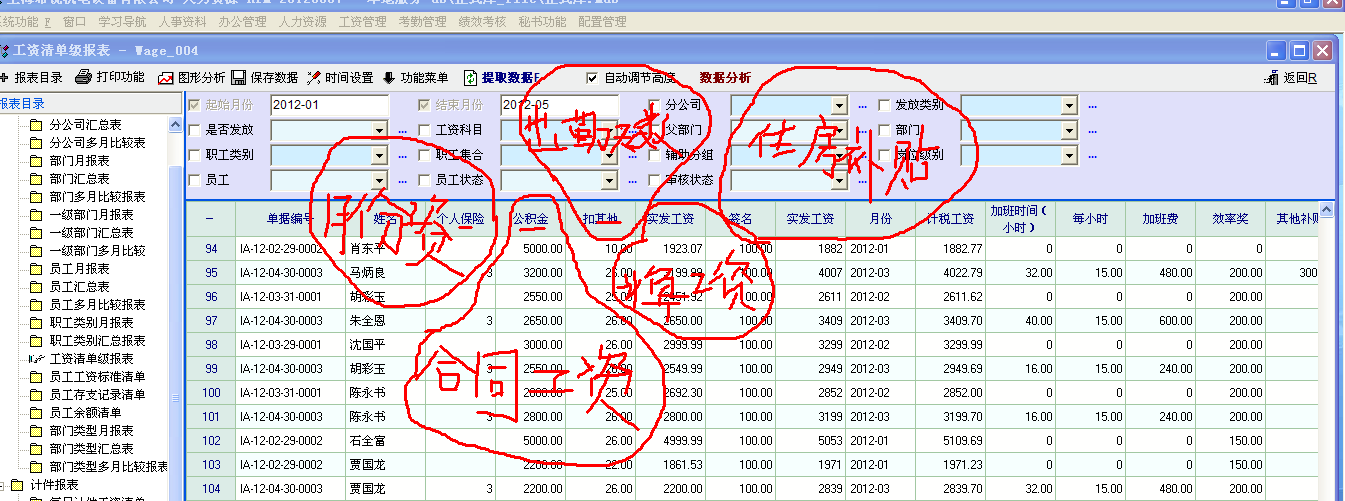Toggle the 自动调节高度 checkbox

[592, 78]
